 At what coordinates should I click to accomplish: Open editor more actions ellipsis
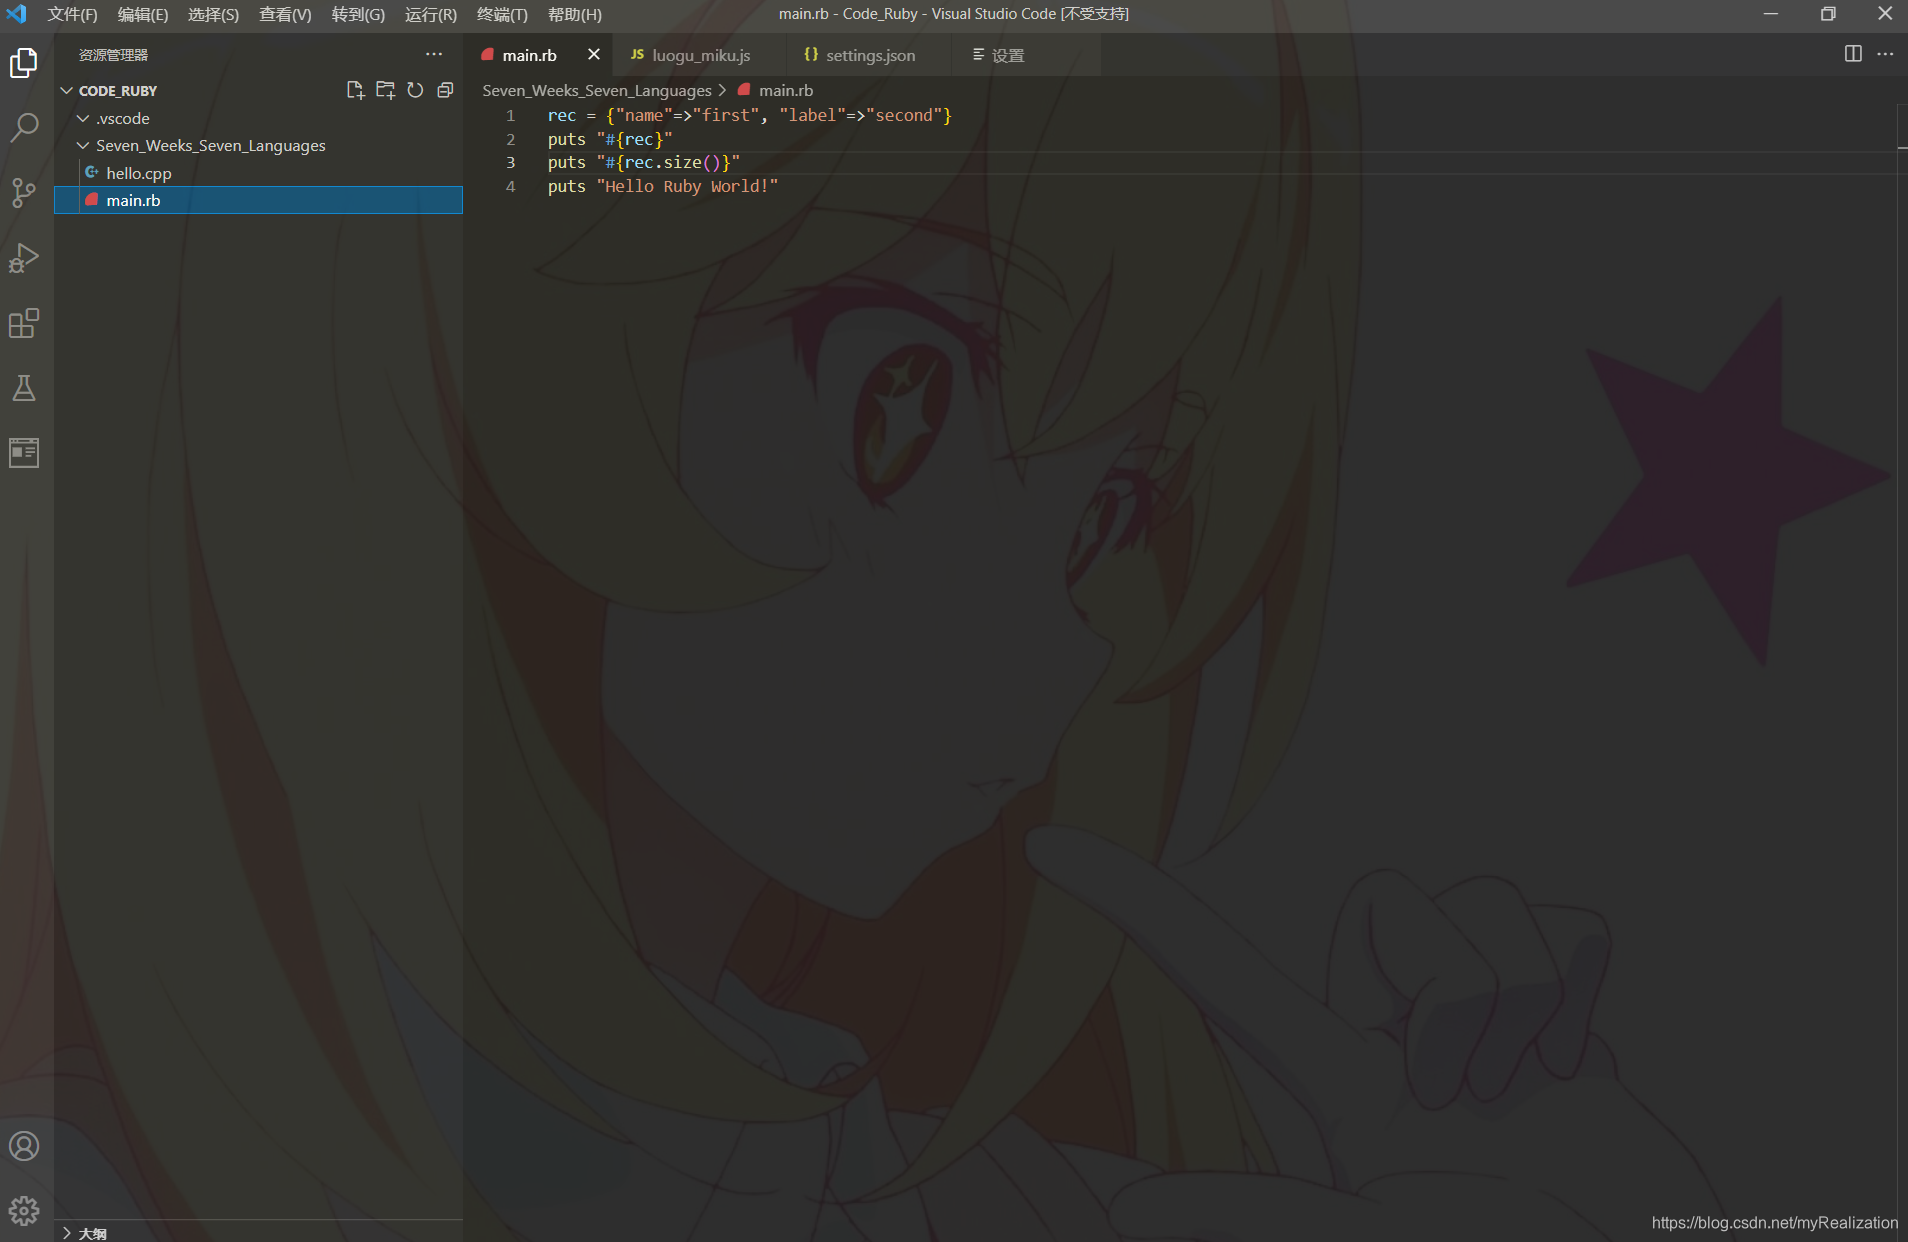[1885, 54]
